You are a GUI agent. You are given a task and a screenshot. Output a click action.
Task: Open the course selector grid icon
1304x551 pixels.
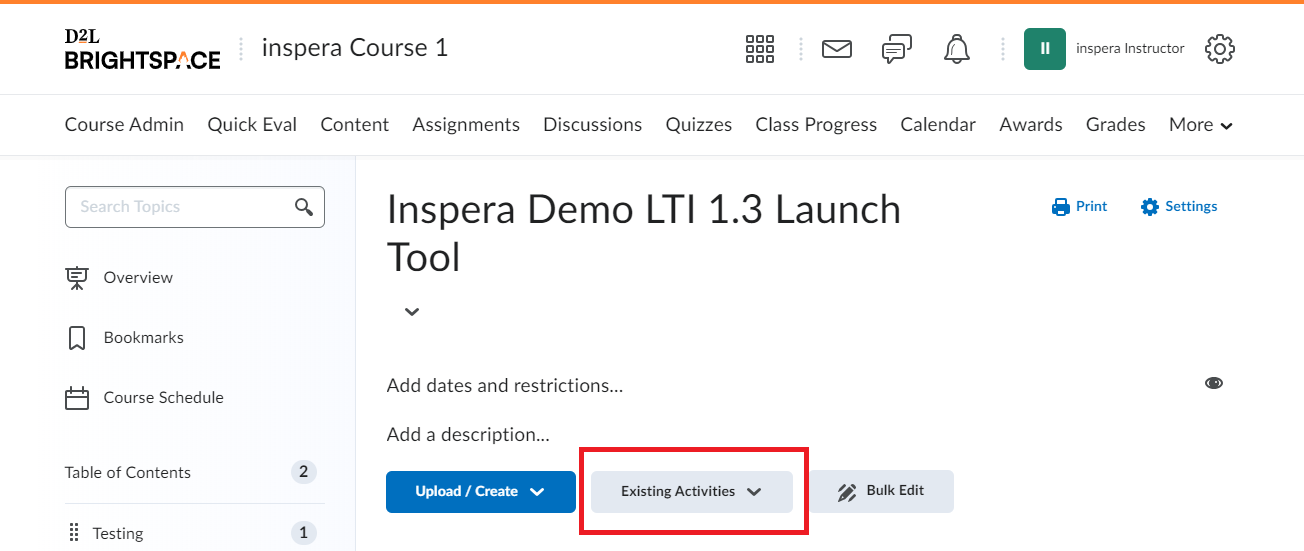(760, 48)
